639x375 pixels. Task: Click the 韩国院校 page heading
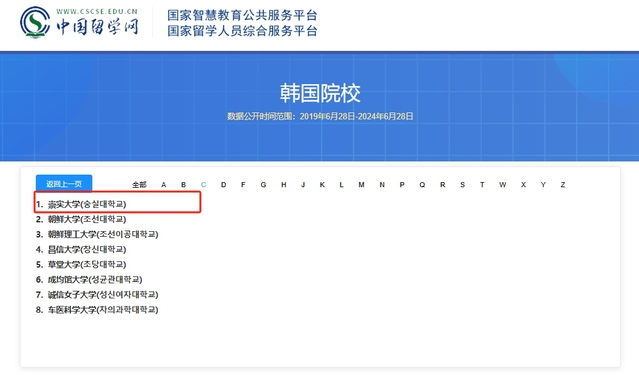[x=320, y=93]
